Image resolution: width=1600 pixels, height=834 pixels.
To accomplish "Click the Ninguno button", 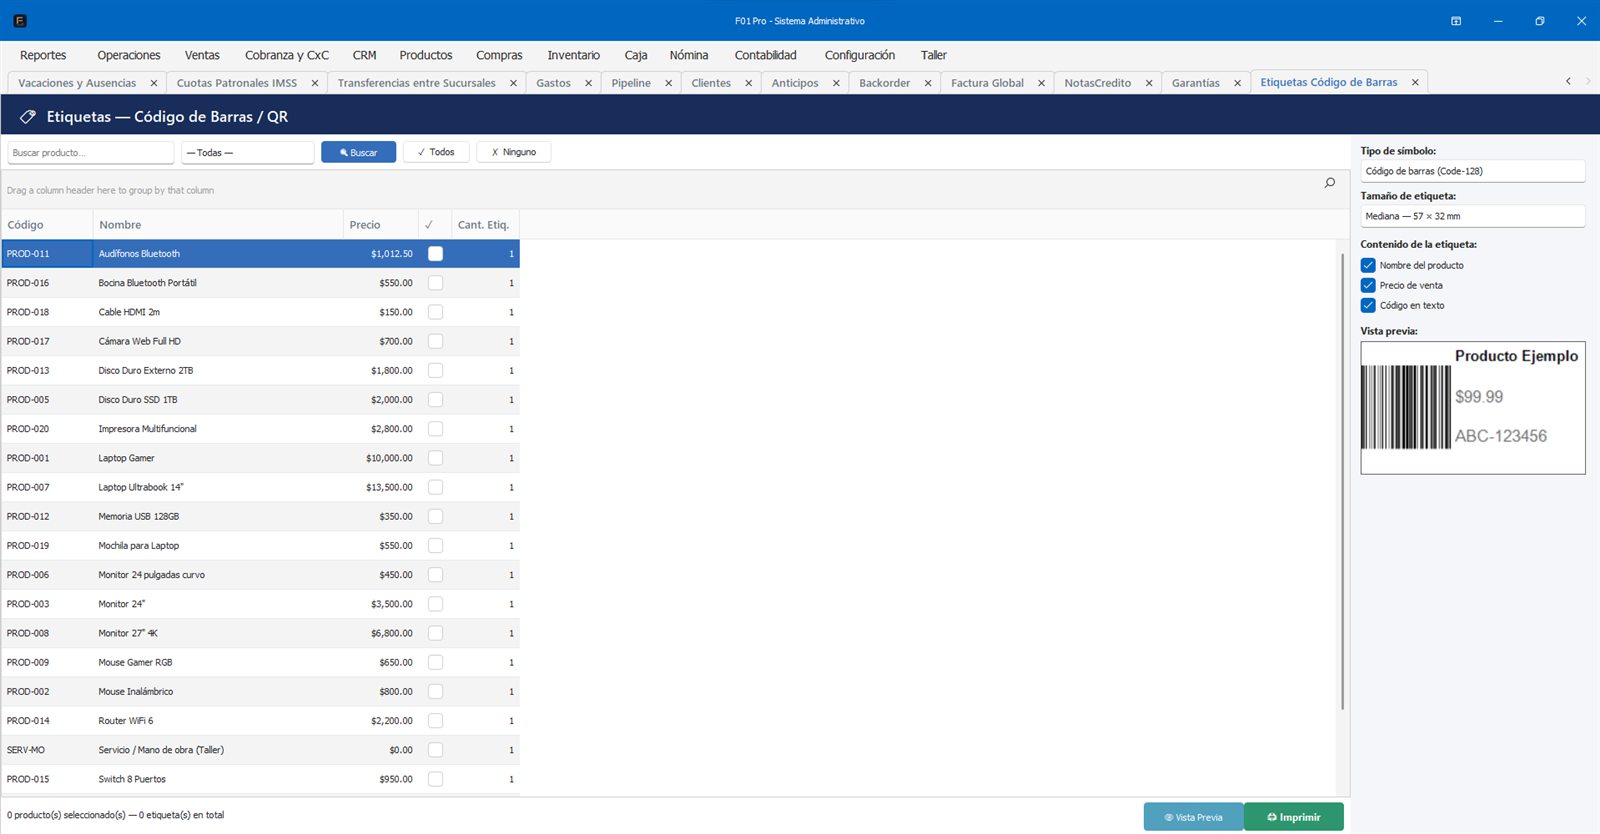I will [x=514, y=152].
